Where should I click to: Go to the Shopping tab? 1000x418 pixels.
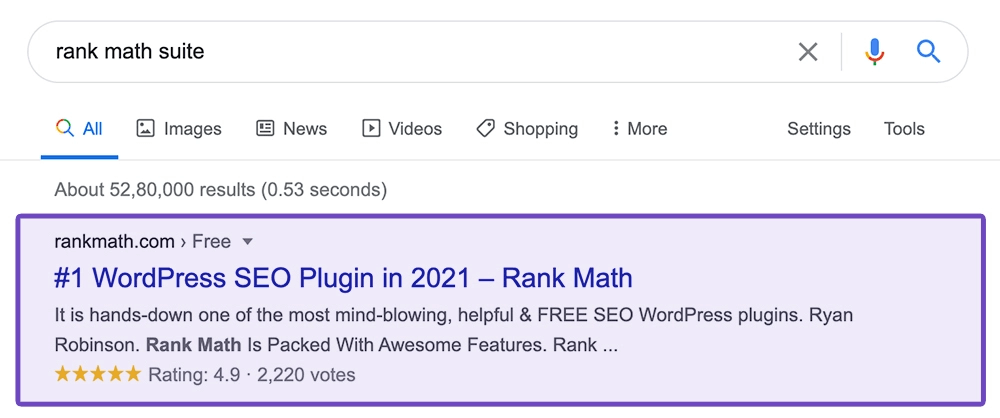(540, 128)
